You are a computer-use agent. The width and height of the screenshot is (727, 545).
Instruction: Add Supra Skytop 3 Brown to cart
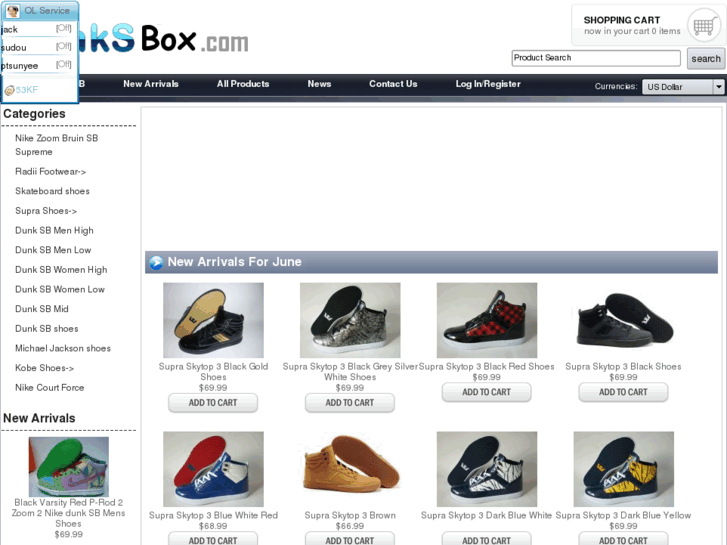pos(350,539)
